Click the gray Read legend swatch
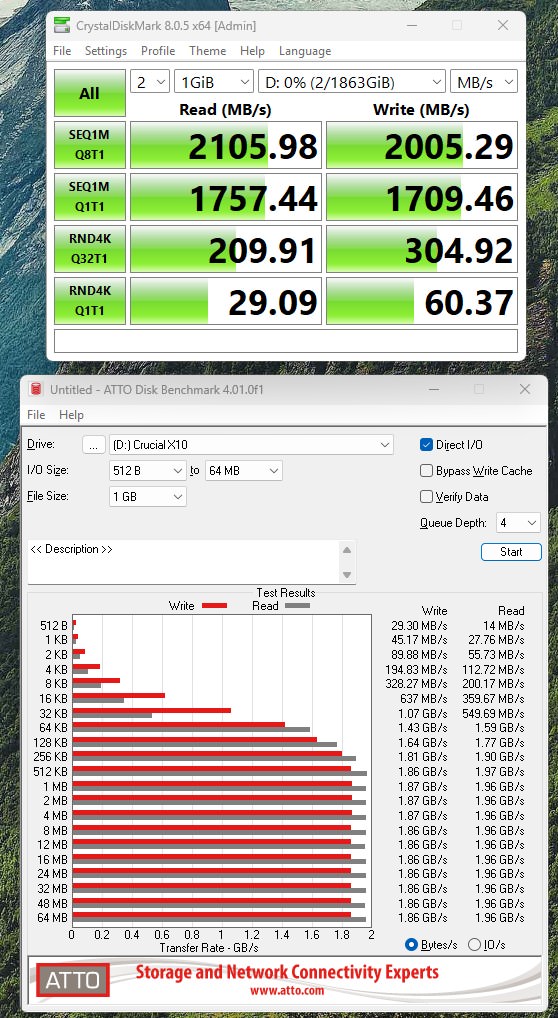Screen dimensions: 558x1018 [x=298, y=606]
